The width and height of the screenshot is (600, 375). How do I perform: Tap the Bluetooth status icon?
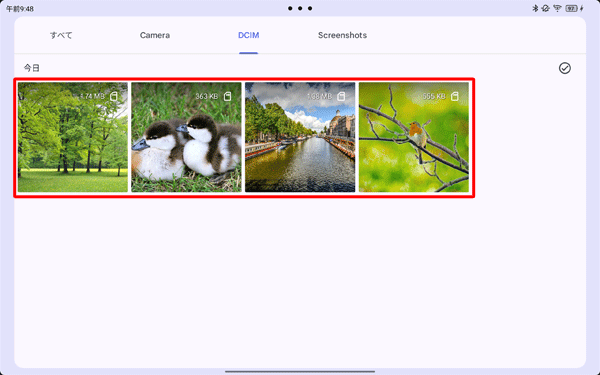click(x=535, y=8)
